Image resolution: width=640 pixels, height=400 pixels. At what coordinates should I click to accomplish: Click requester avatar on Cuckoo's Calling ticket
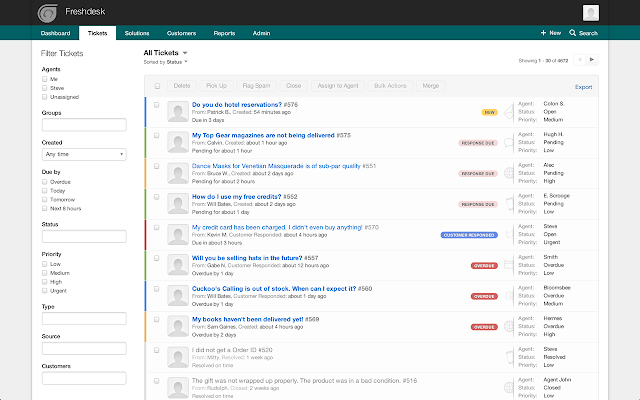(x=178, y=296)
